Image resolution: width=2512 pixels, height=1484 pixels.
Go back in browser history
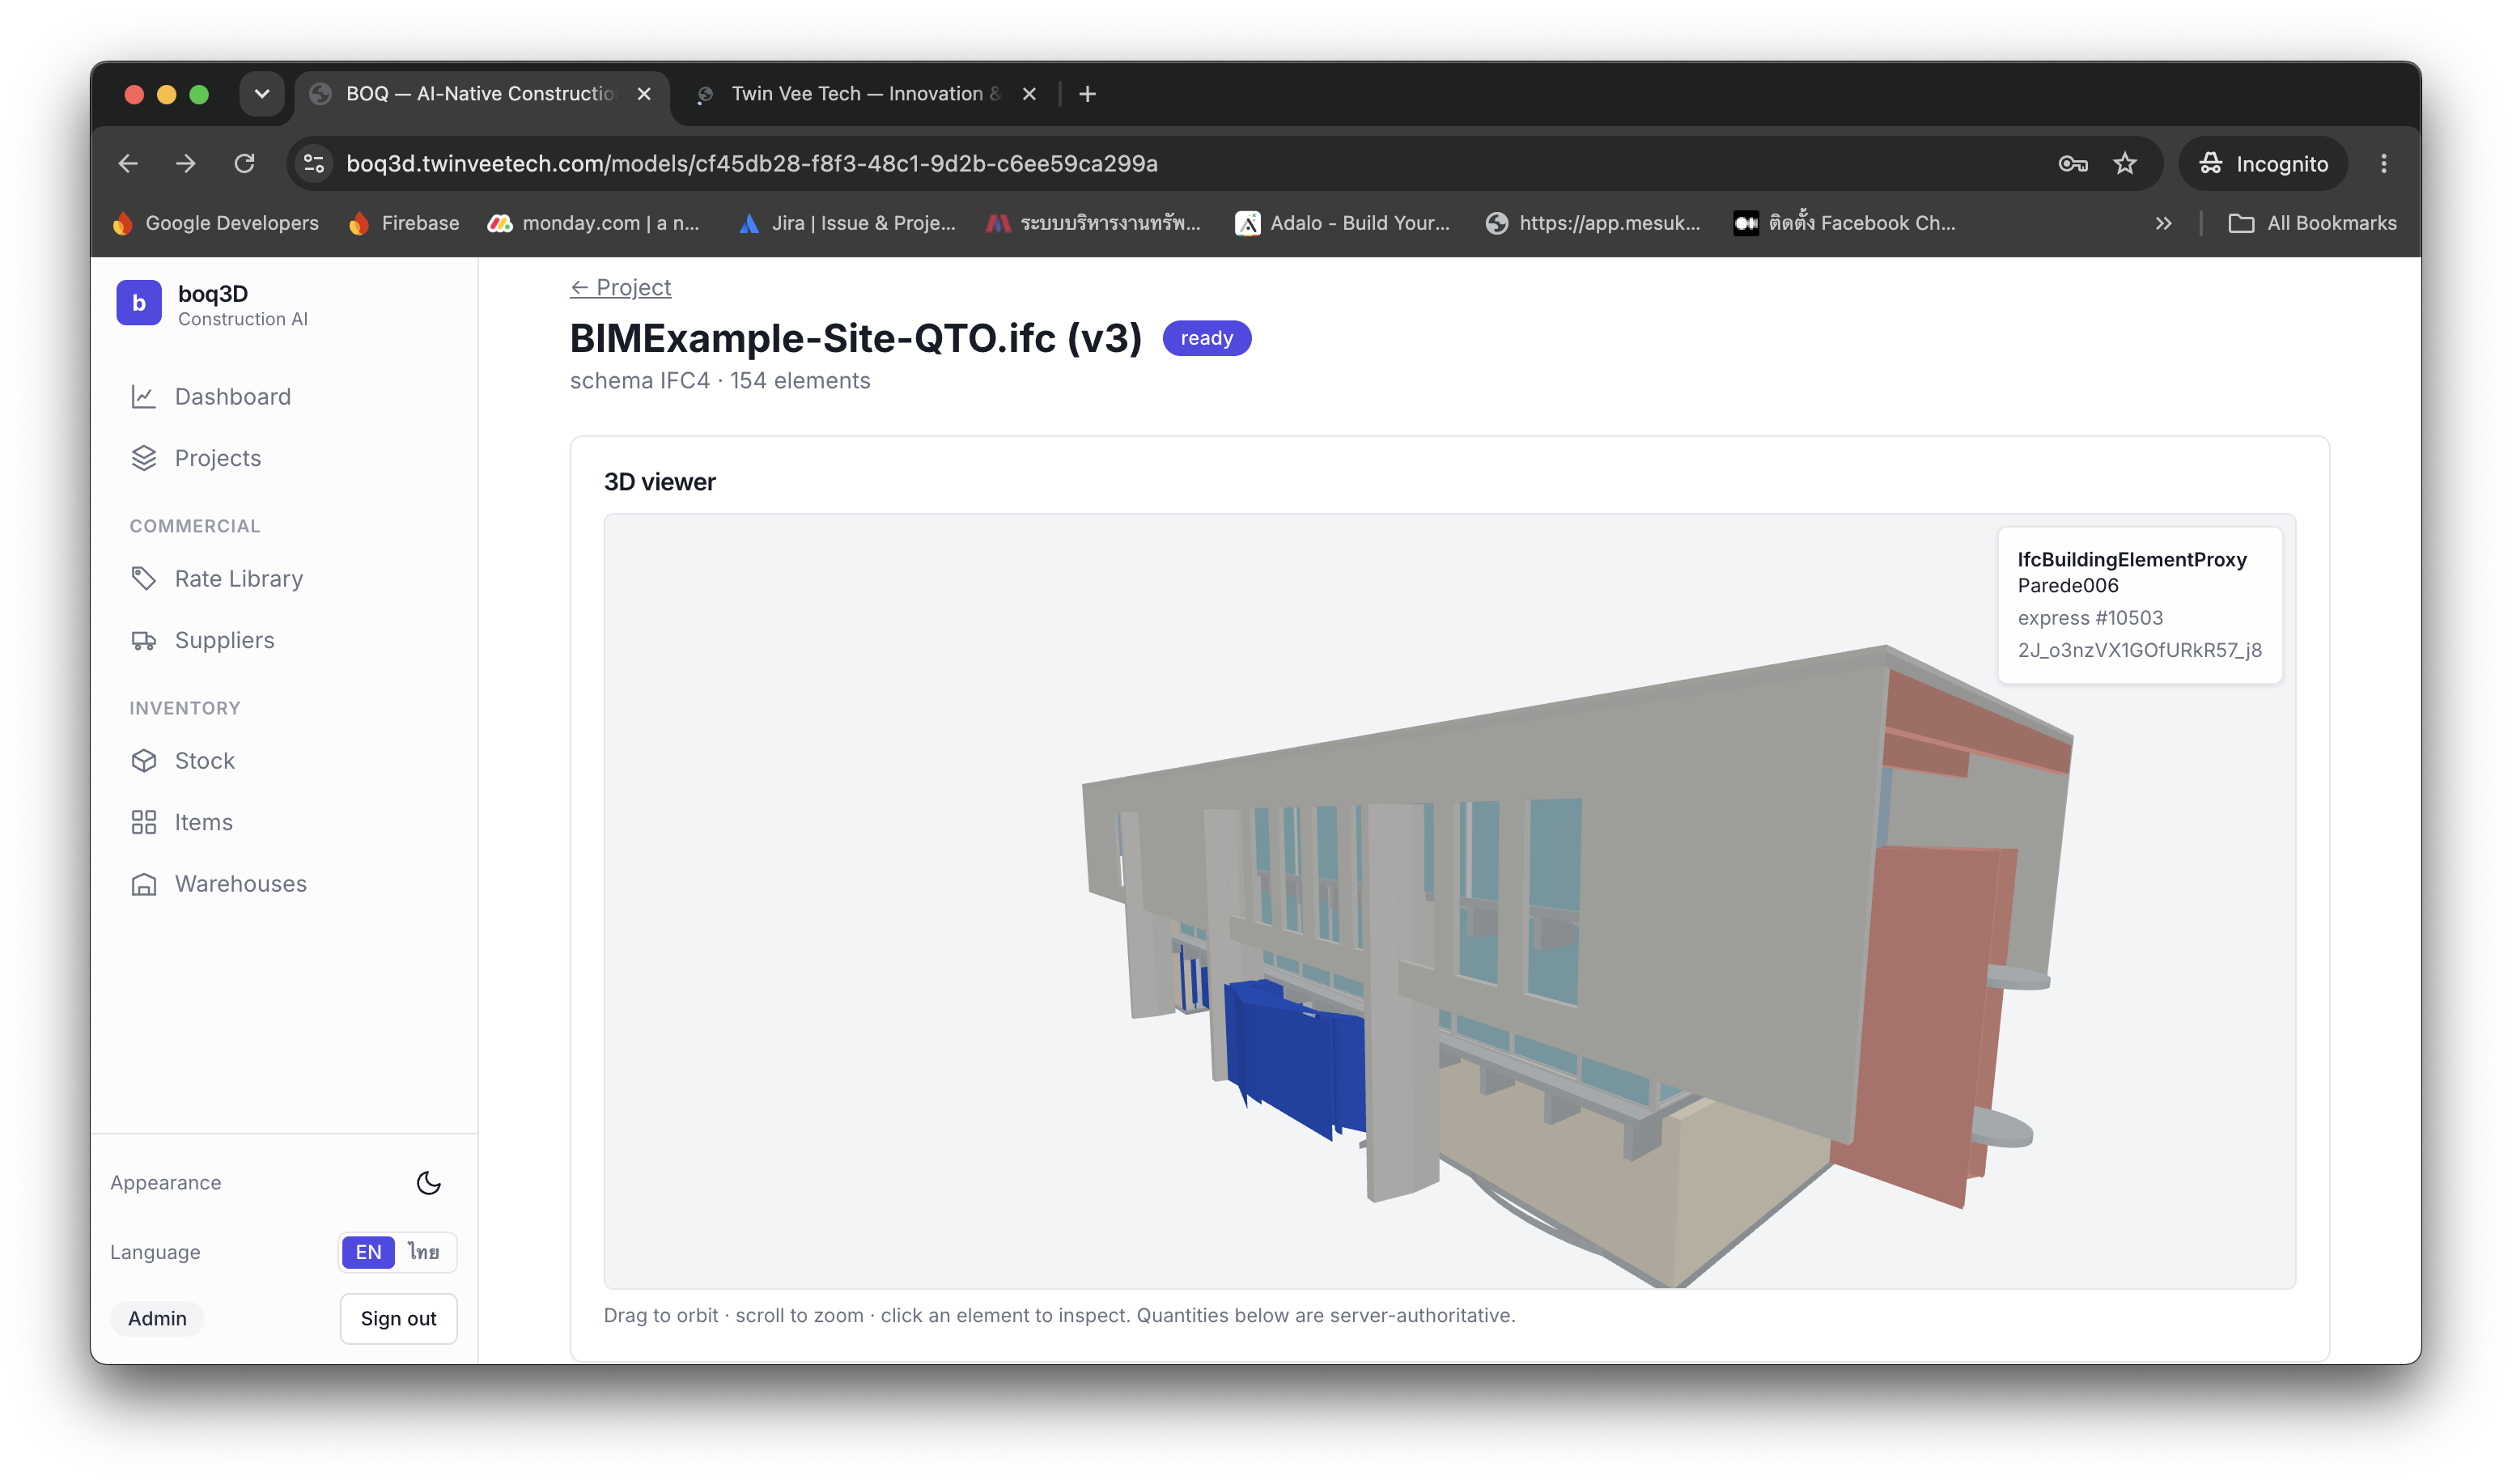tap(128, 163)
